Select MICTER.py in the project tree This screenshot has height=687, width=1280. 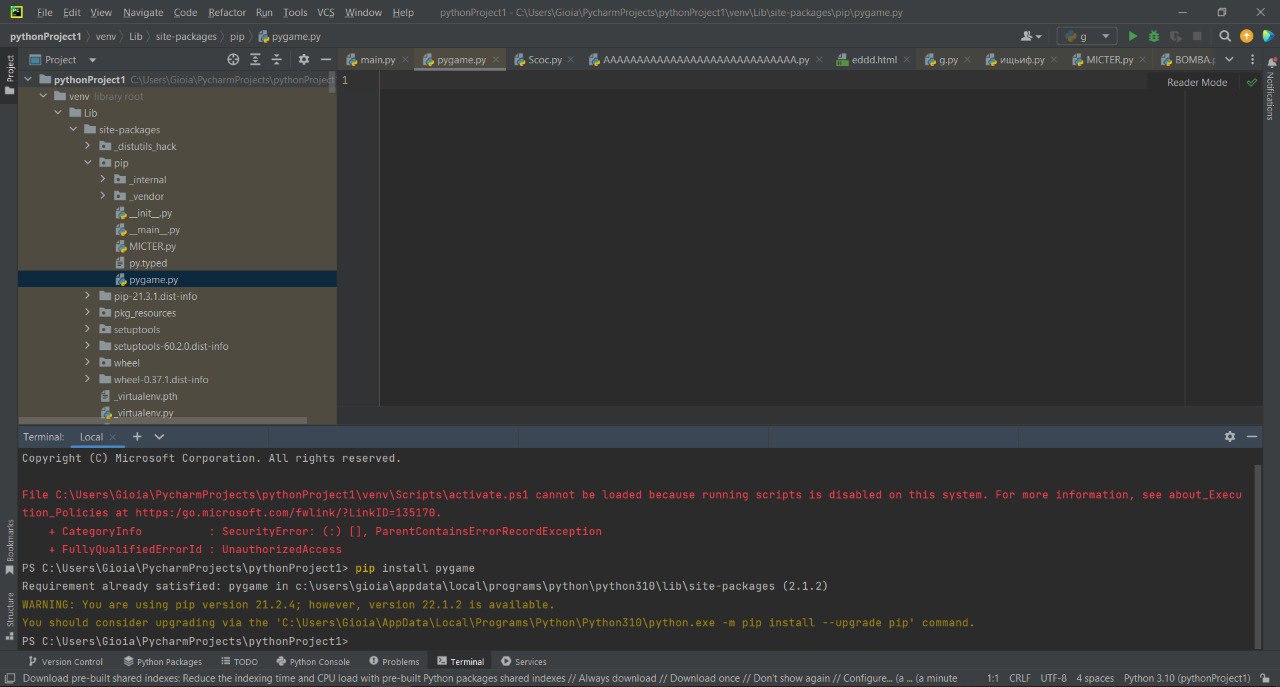(x=152, y=246)
